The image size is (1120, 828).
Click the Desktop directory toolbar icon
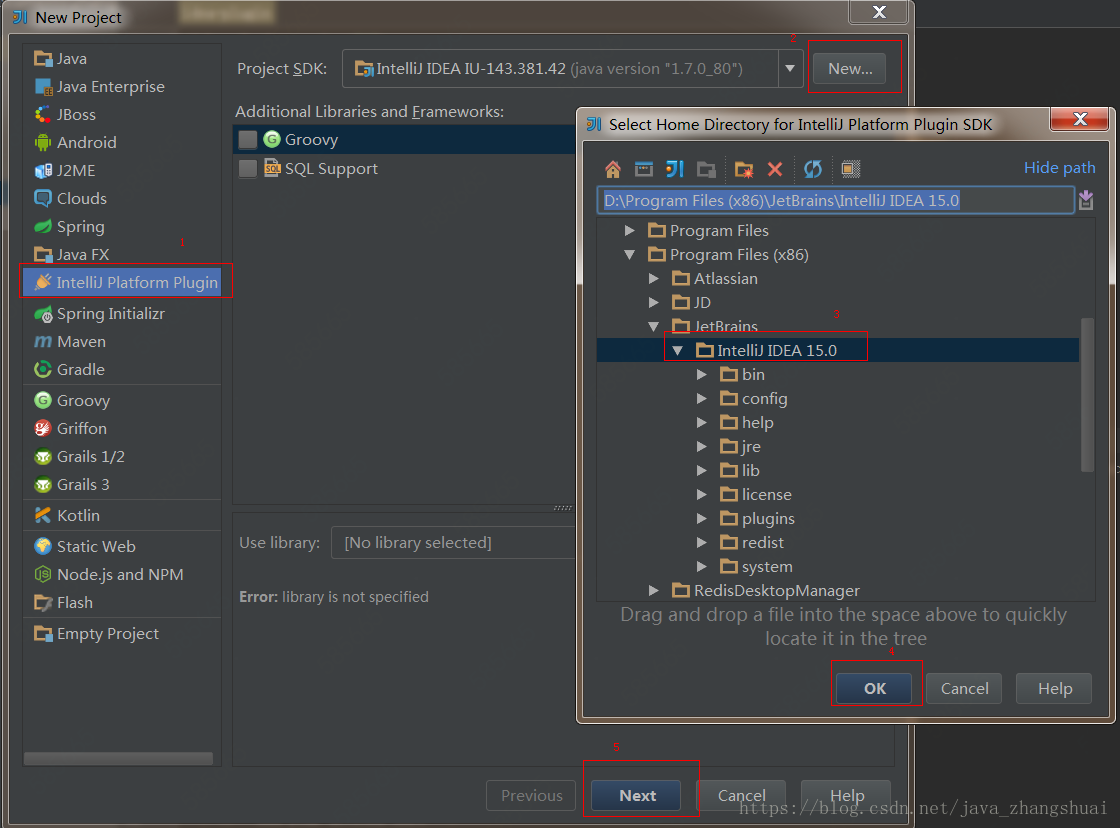point(644,169)
